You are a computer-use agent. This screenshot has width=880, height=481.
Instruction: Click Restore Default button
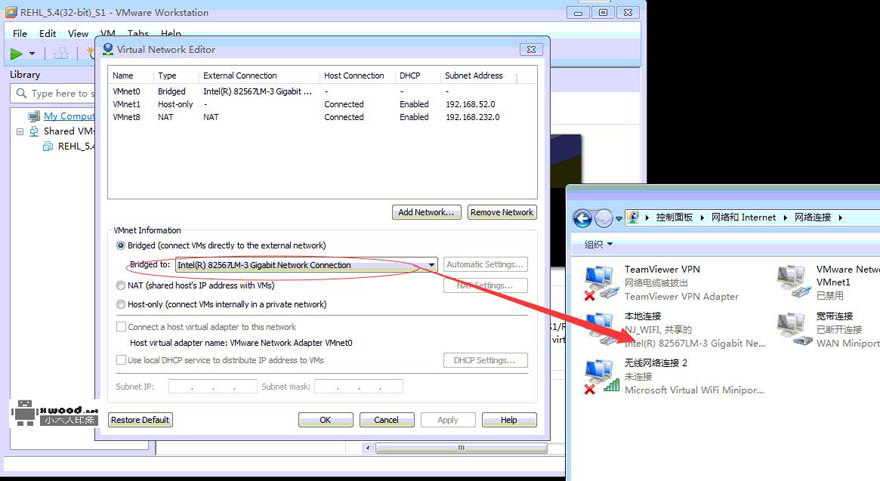(140, 420)
